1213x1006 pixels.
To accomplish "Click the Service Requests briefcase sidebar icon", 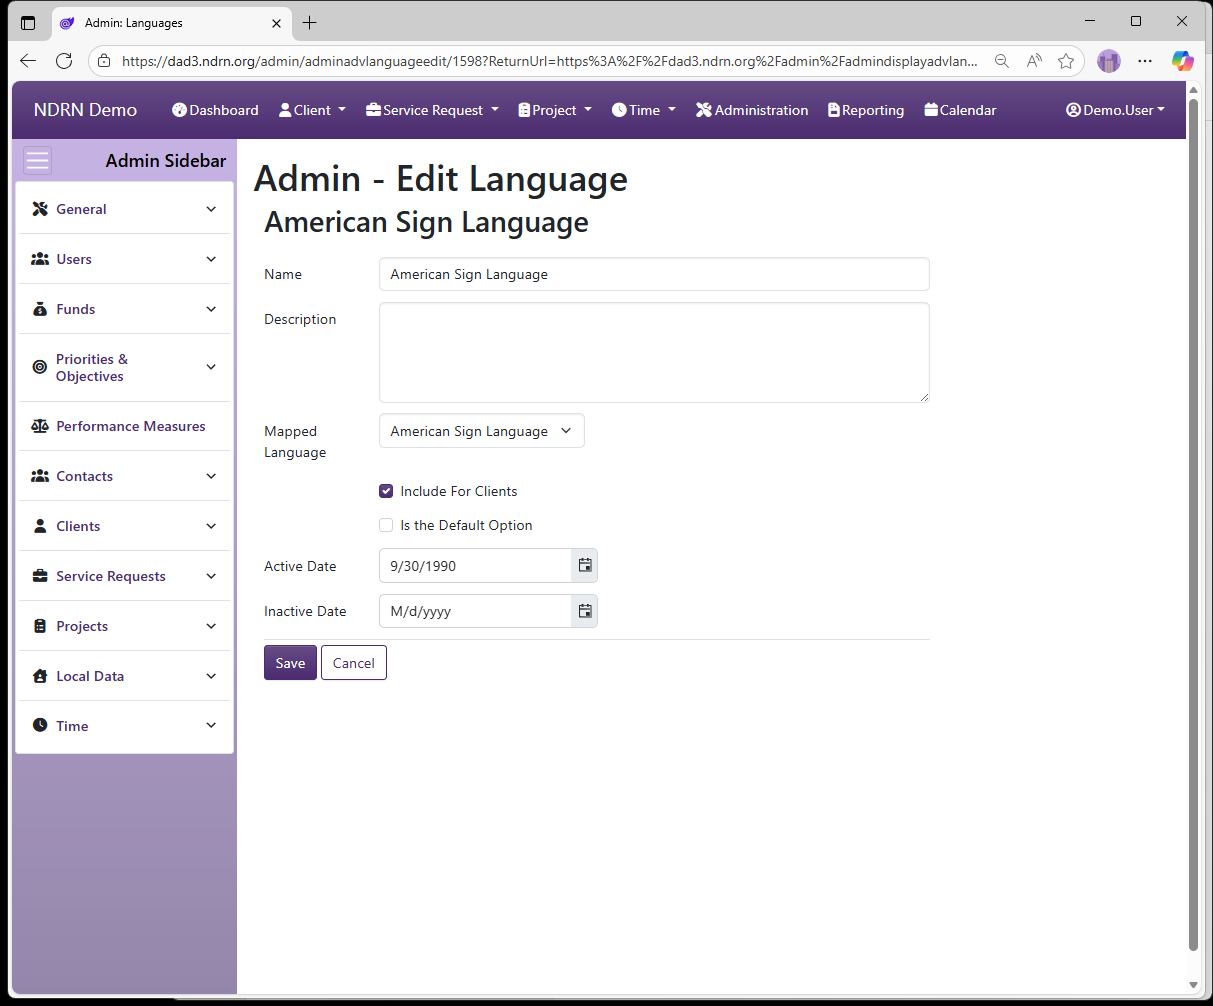I will click(x=40, y=576).
